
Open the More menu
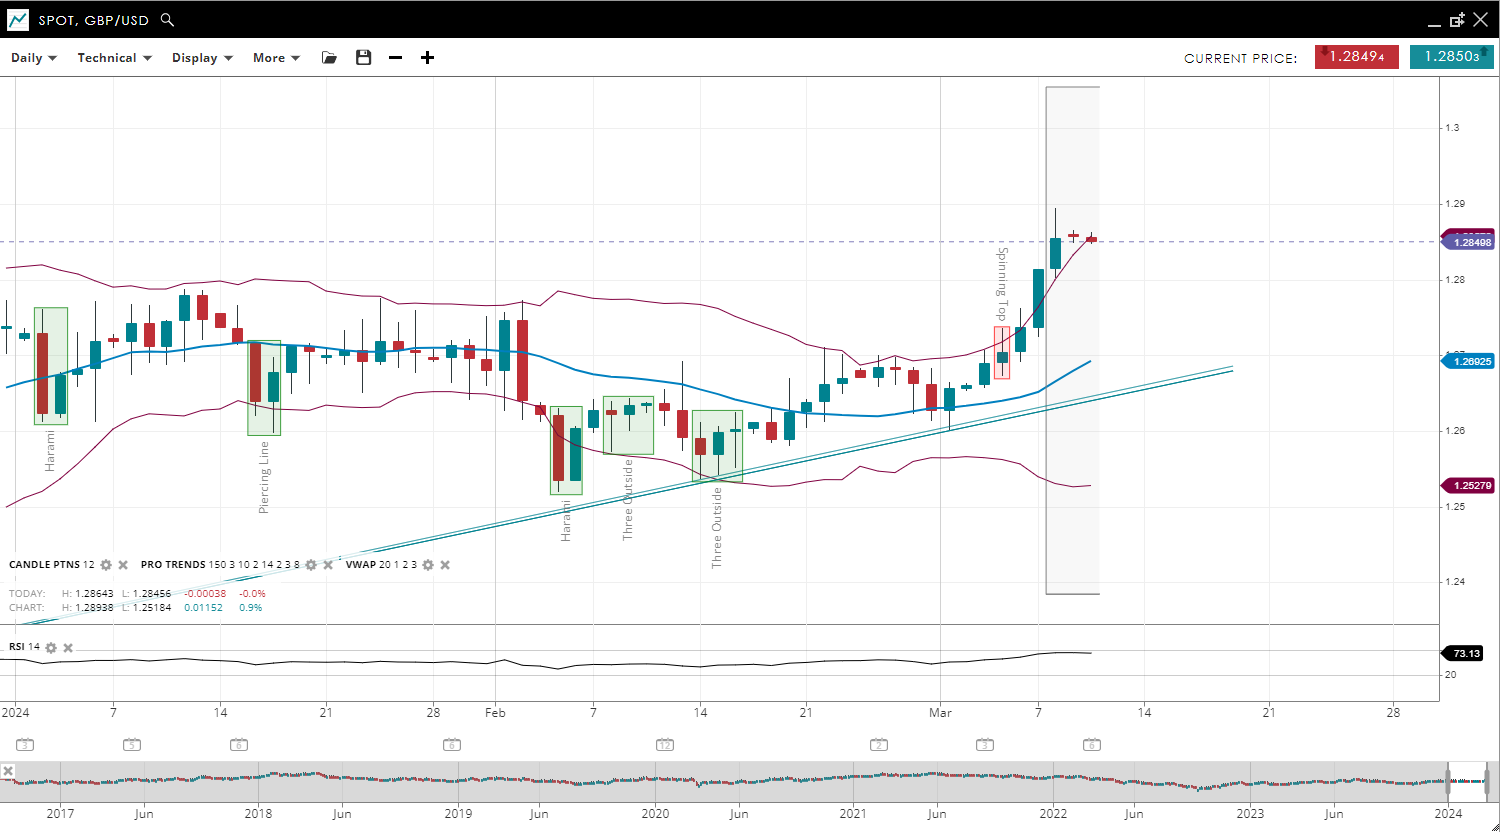coord(276,58)
